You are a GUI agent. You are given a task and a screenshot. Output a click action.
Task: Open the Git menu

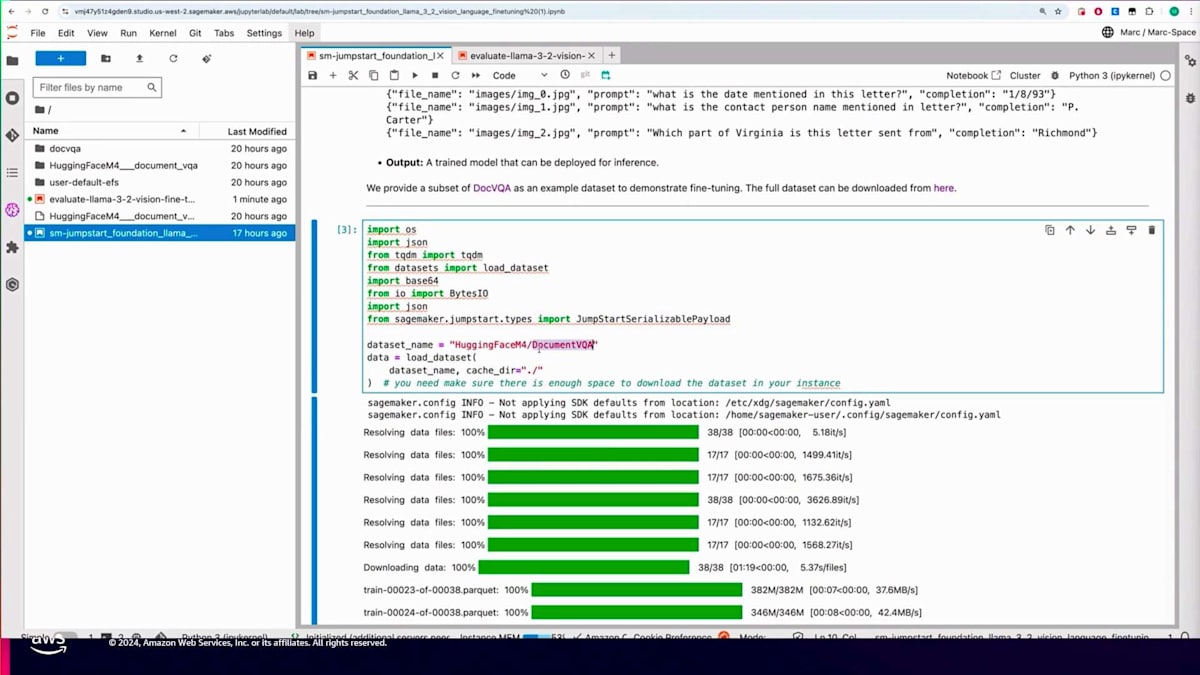coord(195,33)
